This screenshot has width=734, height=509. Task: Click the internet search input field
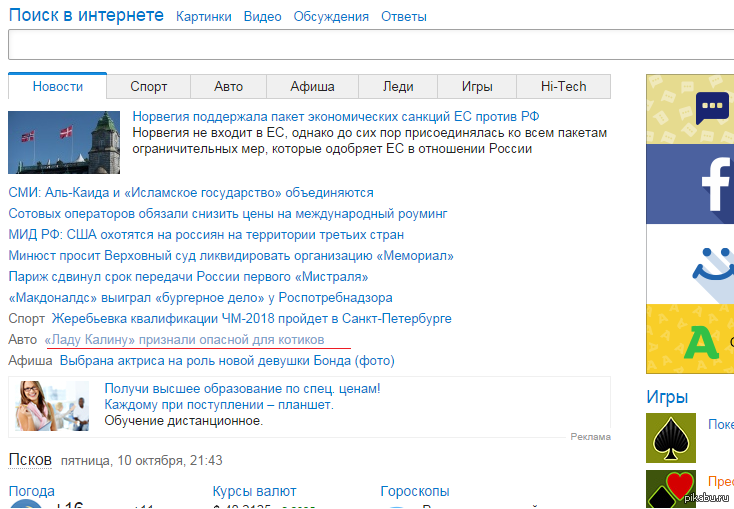(370, 46)
